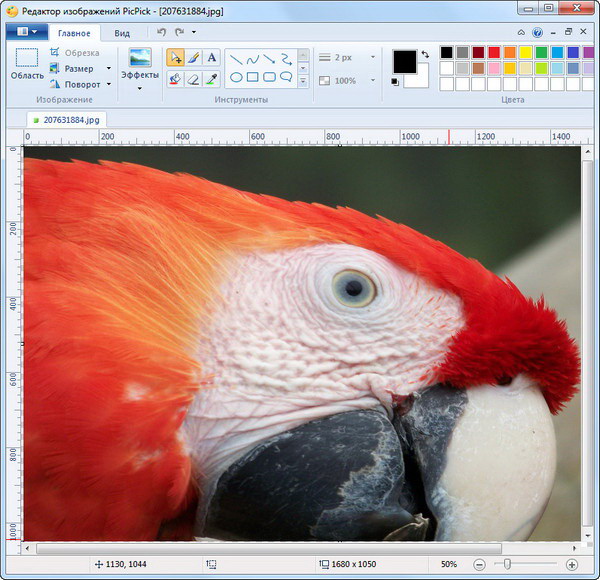This screenshot has height=580, width=600.
Task: Pick the black foreground color swatch
Action: (x=405, y=62)
